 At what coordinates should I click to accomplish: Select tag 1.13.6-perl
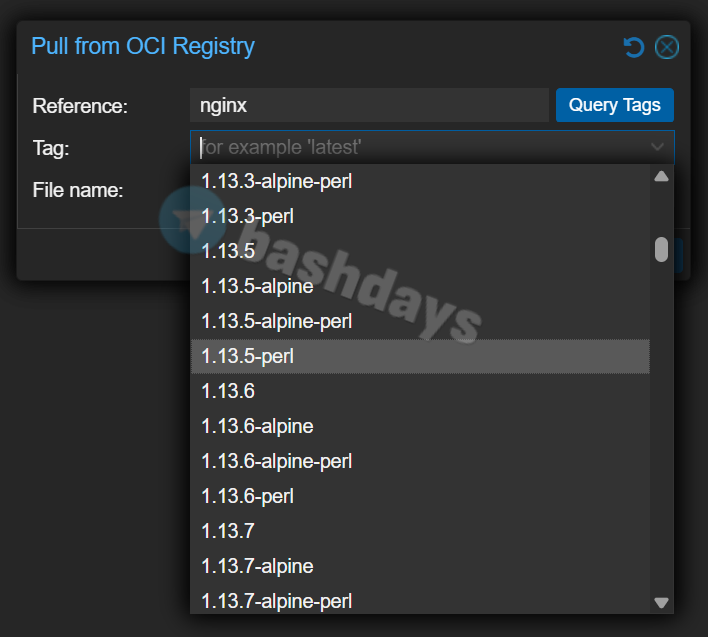(x=247, y=496)
